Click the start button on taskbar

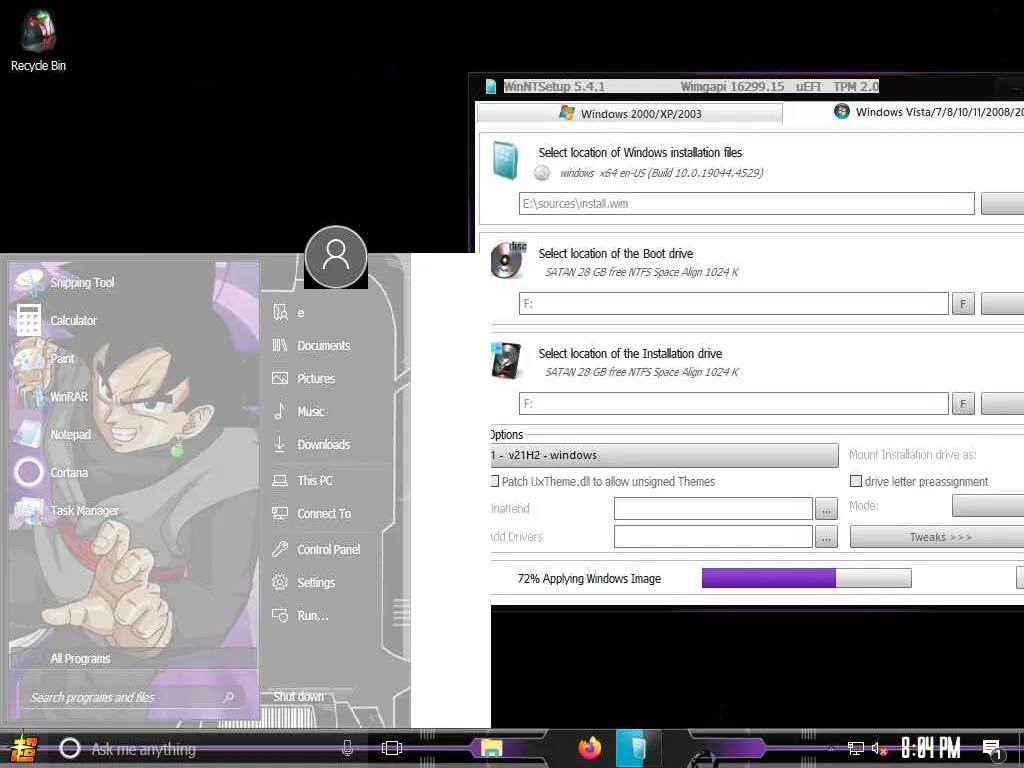coord(22,748)
